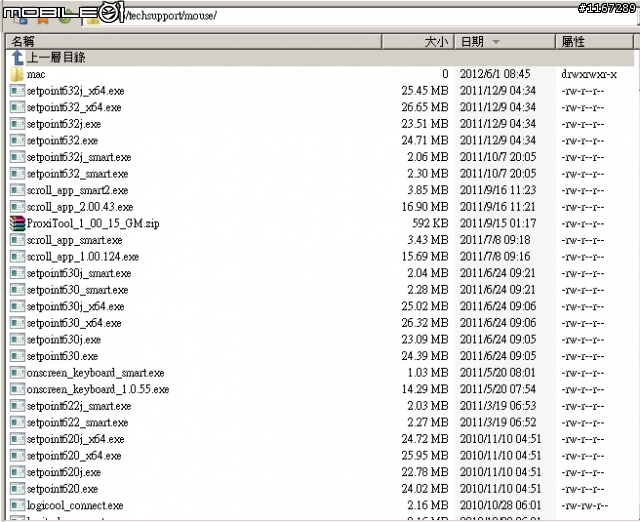The image size is (640, 522).
Task: Click the setpoint630j_x64.exe file icon
Action: tap(17, 307)
